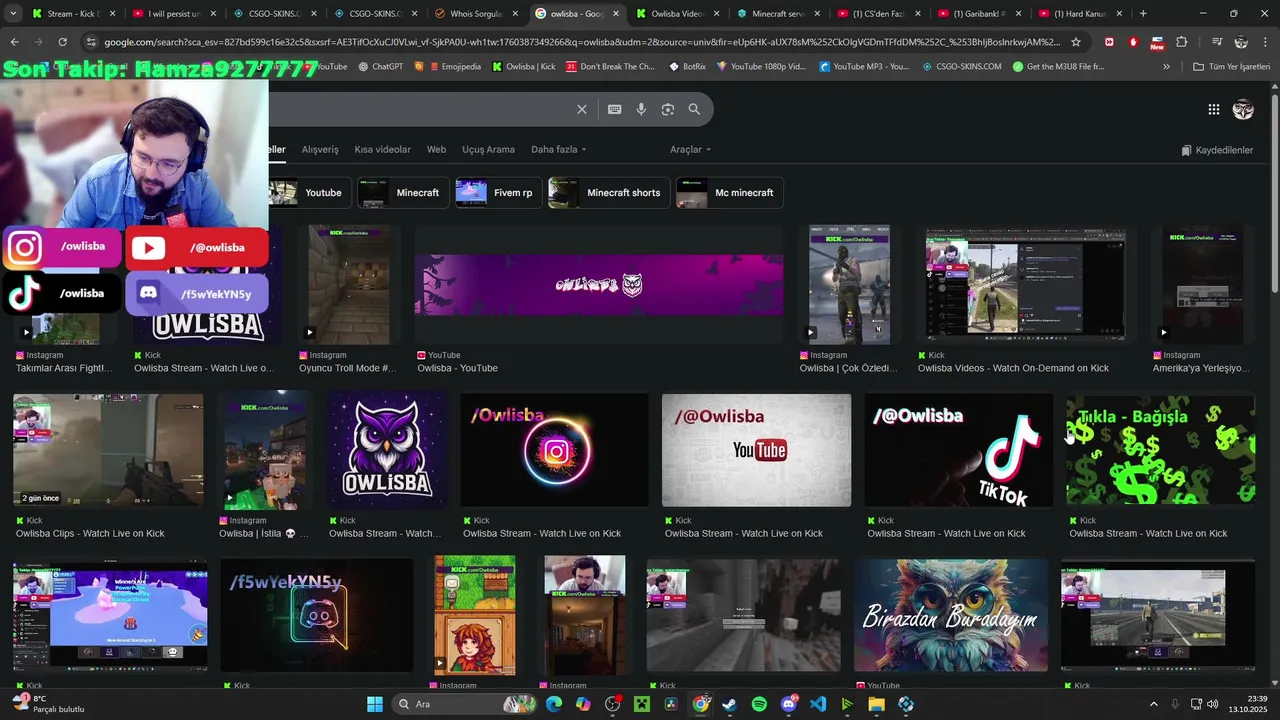Clear the Google search box text
This screenshot has height=720, width=1280.
point(582,109)
